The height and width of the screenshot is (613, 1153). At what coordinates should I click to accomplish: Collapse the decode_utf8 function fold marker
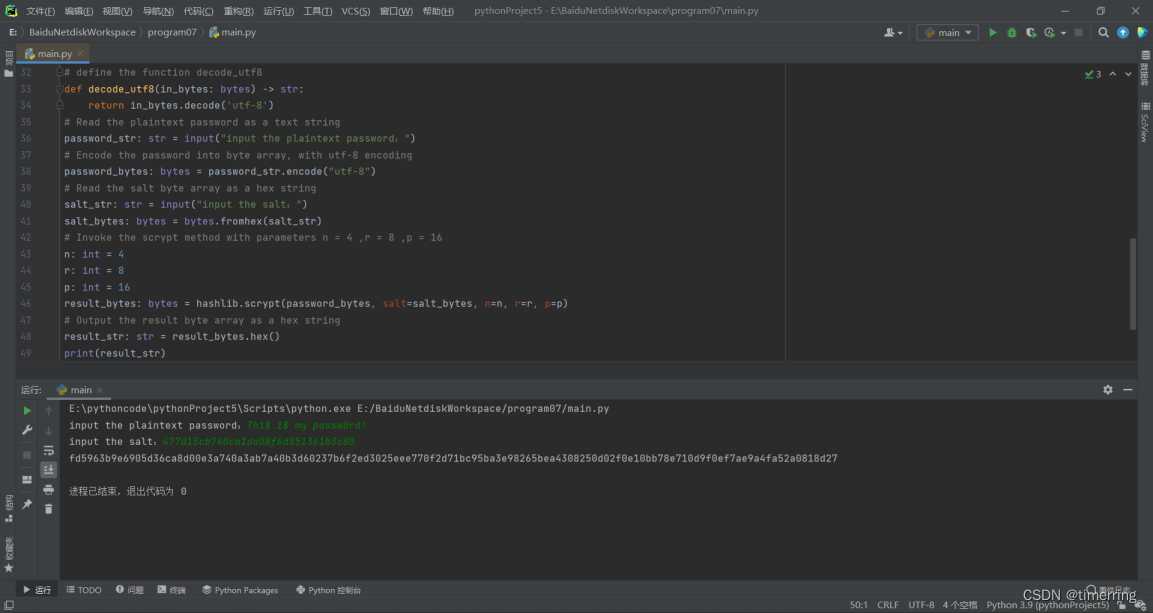(x=60, y=89)
